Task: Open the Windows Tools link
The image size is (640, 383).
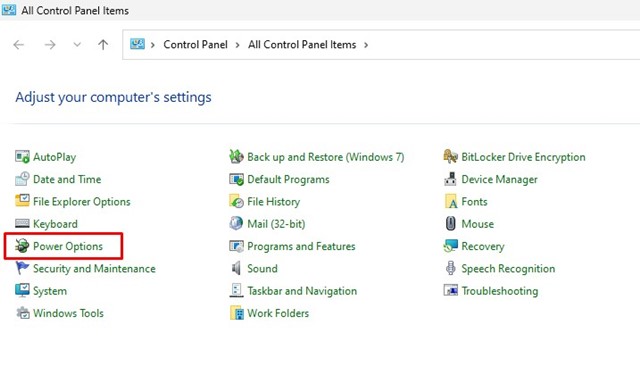Action: pos(68,313)
